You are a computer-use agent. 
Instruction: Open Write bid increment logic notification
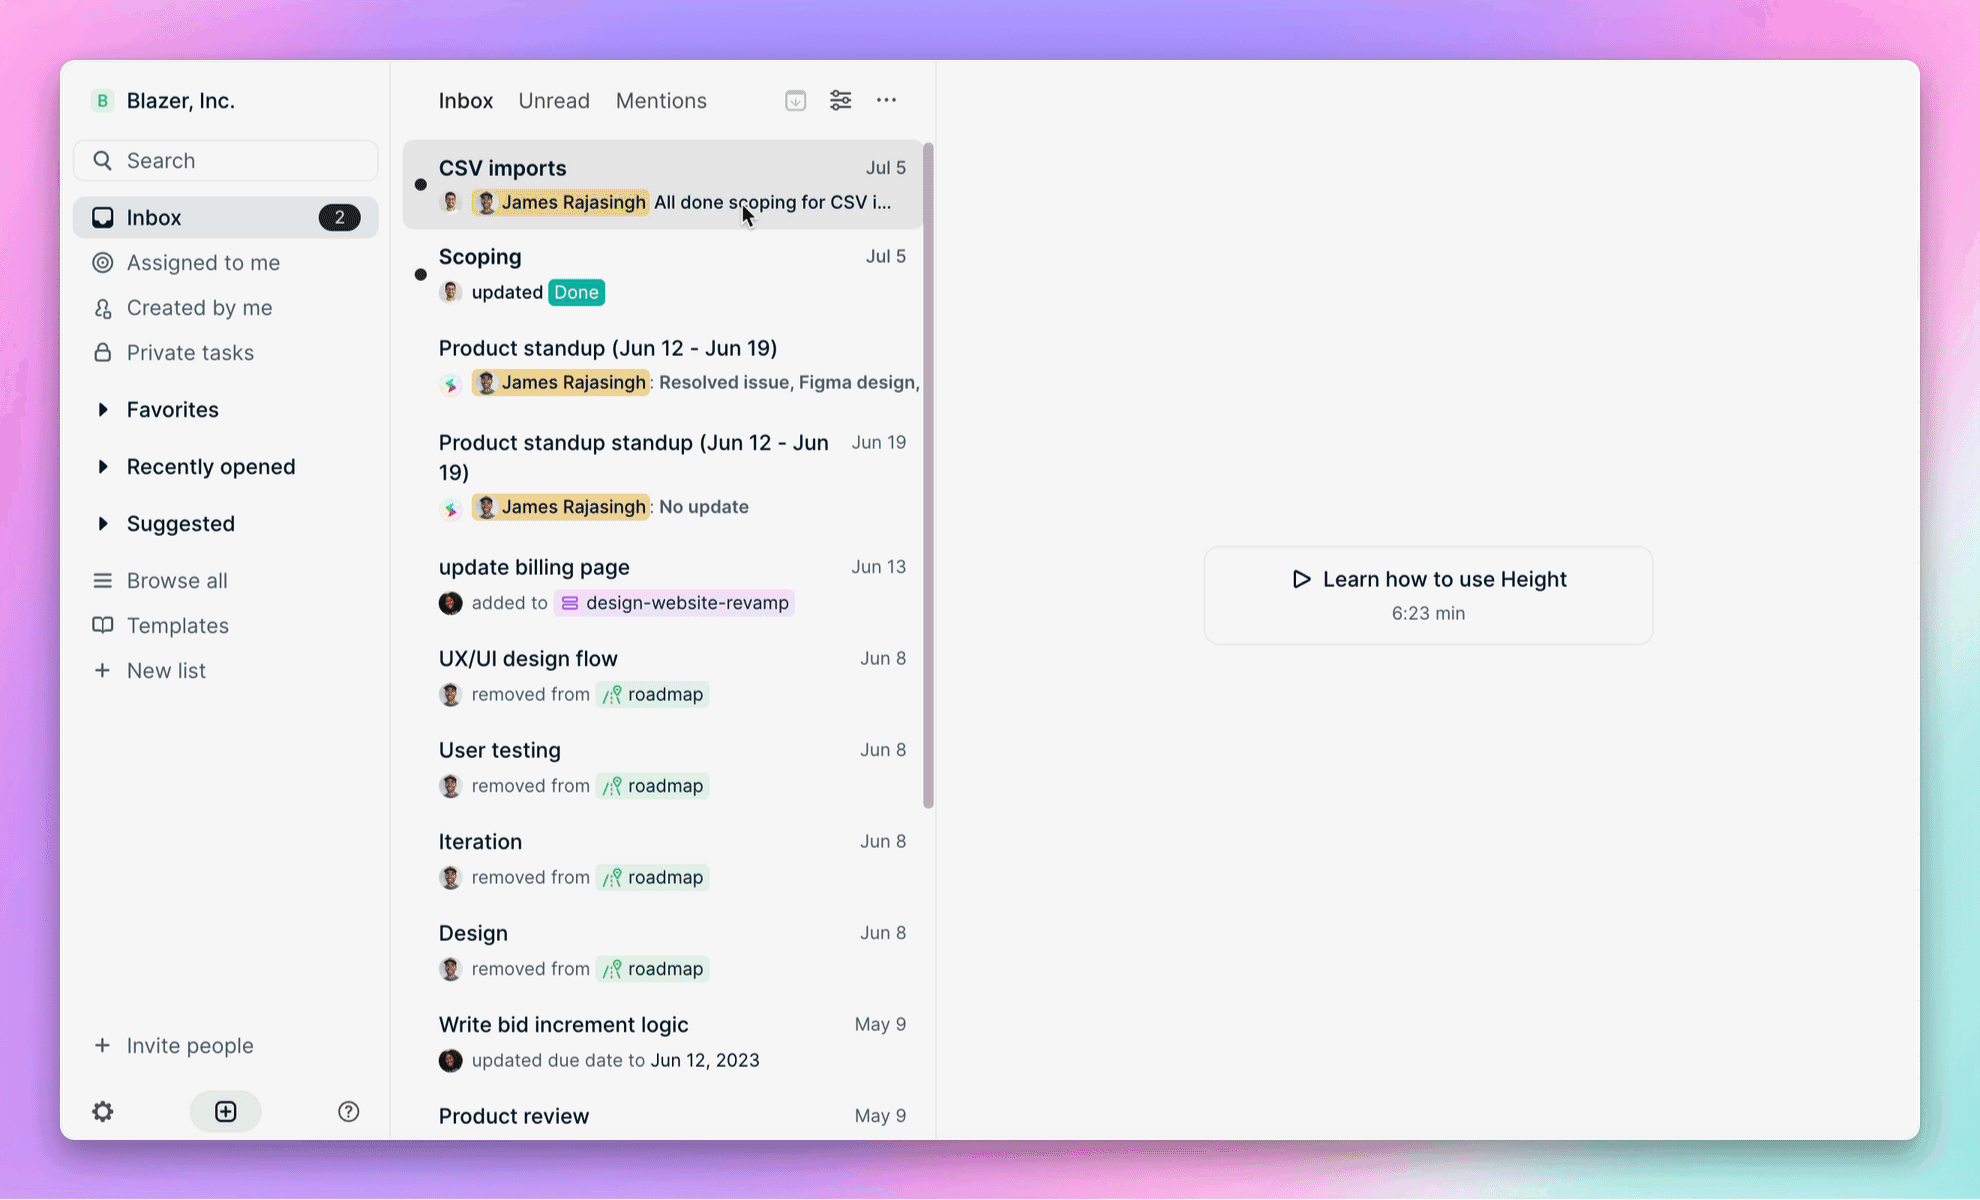663,1042
